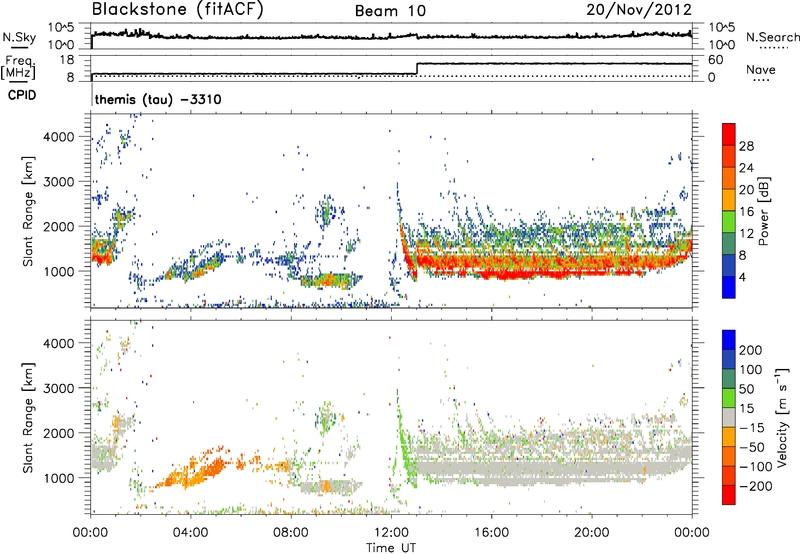Image resolution: width=800 pixels, height=554 pixels.
Task: Click the "16" label on the power colorbar
Action: pyautogui.click(x=746, y=212)
